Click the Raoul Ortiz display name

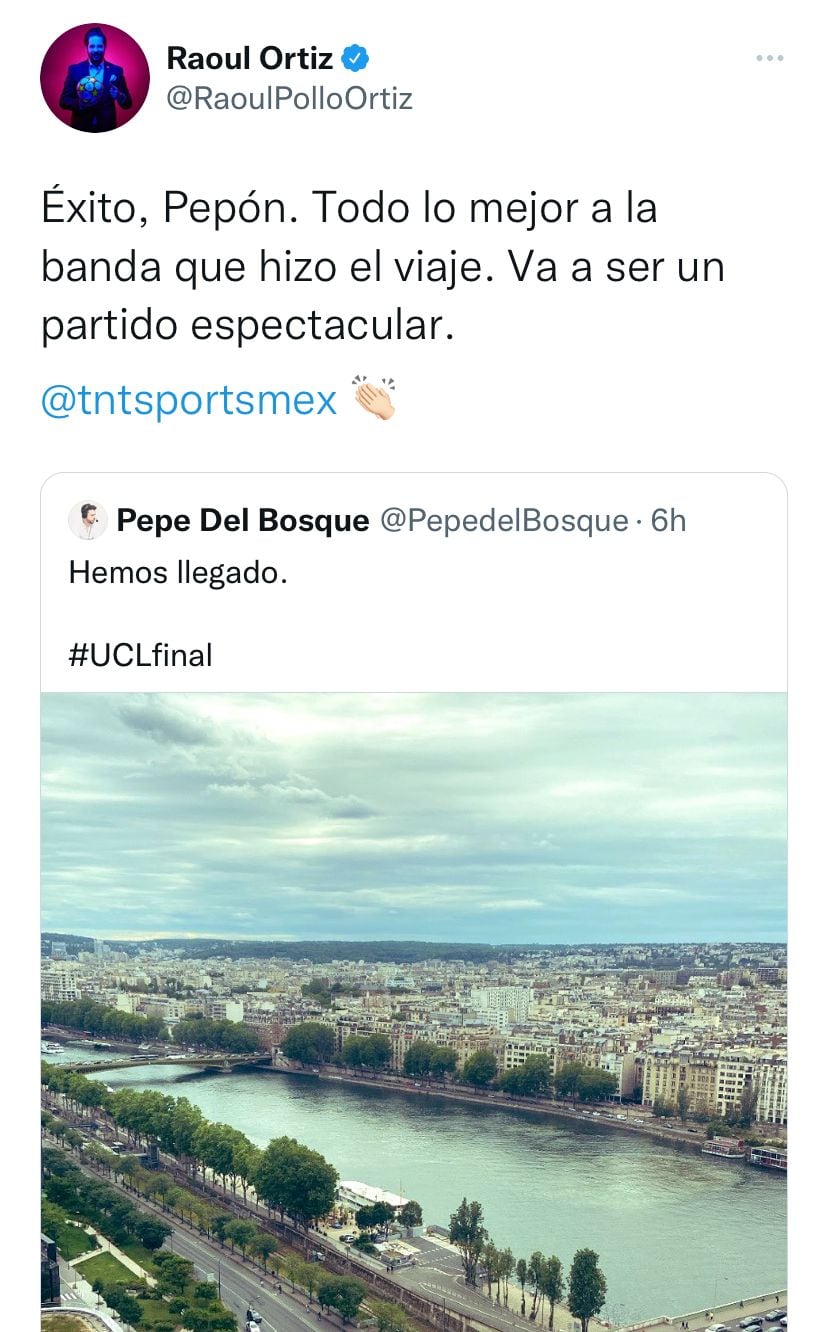pos(249,58)
